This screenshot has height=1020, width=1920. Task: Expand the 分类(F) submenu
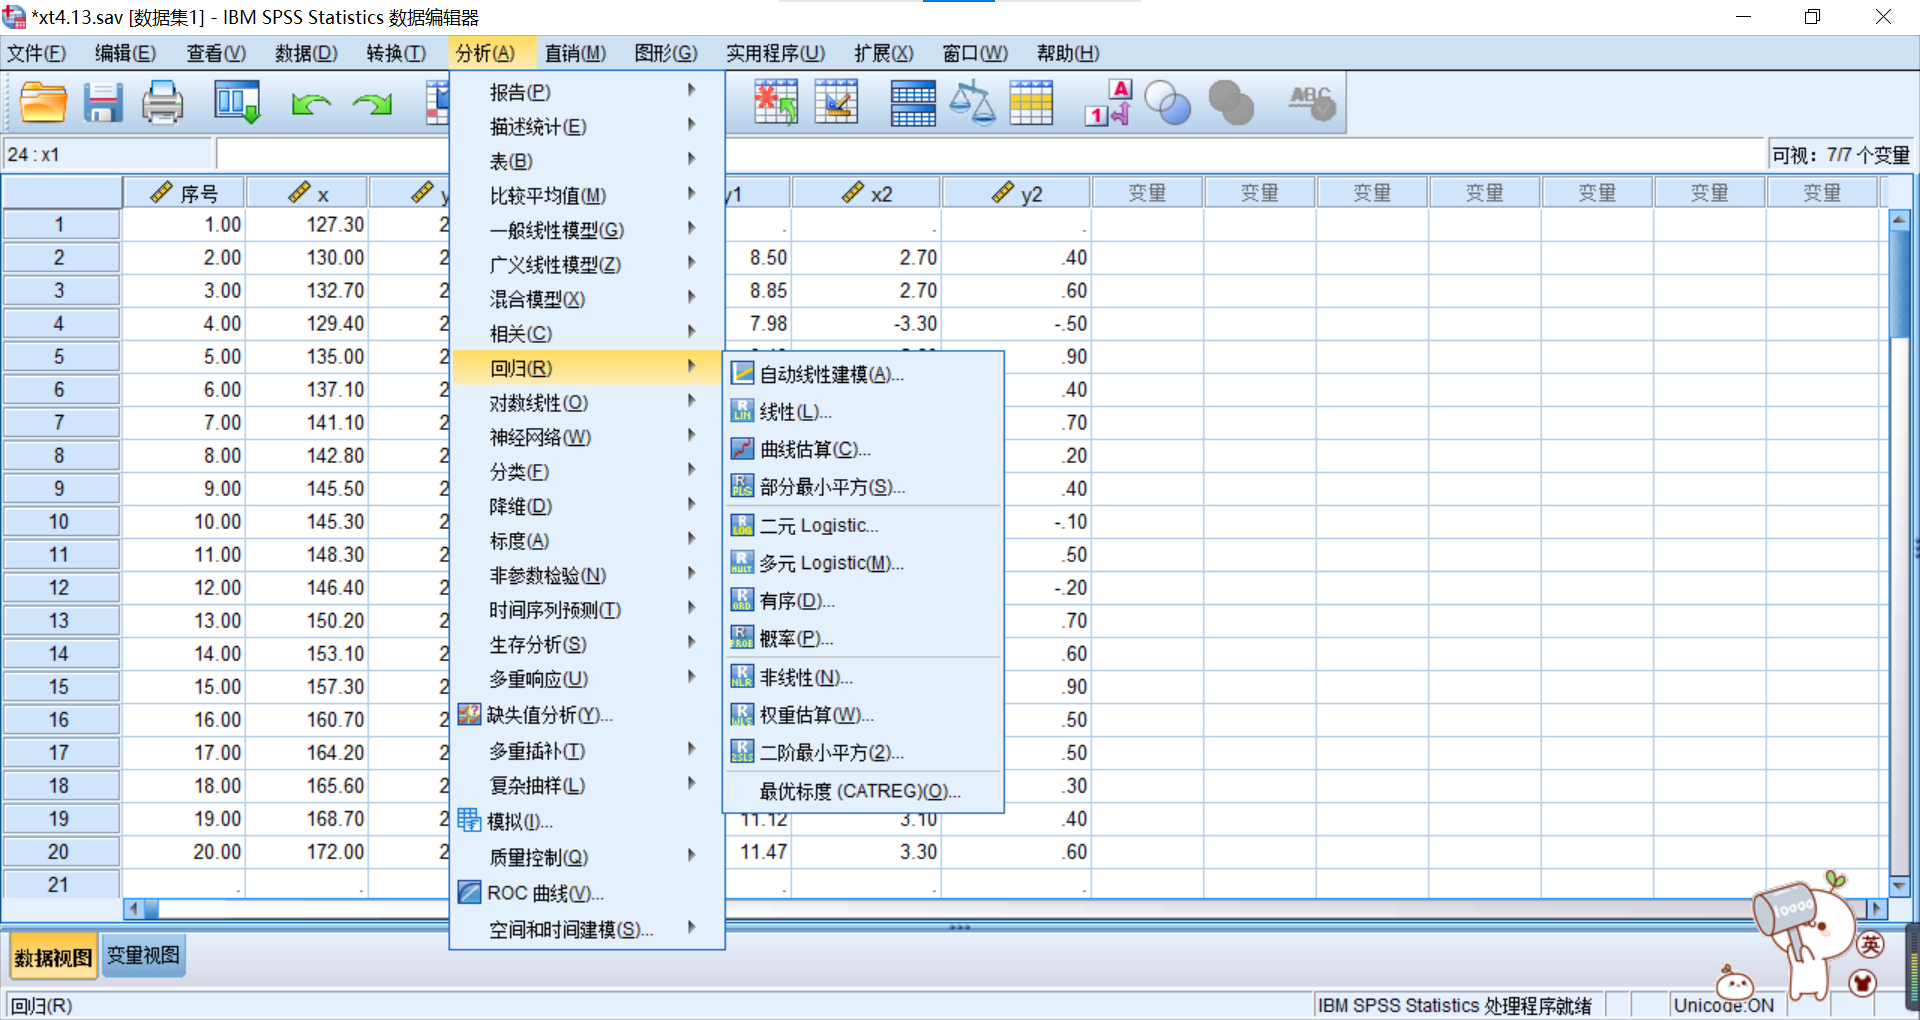click(587, 472)
